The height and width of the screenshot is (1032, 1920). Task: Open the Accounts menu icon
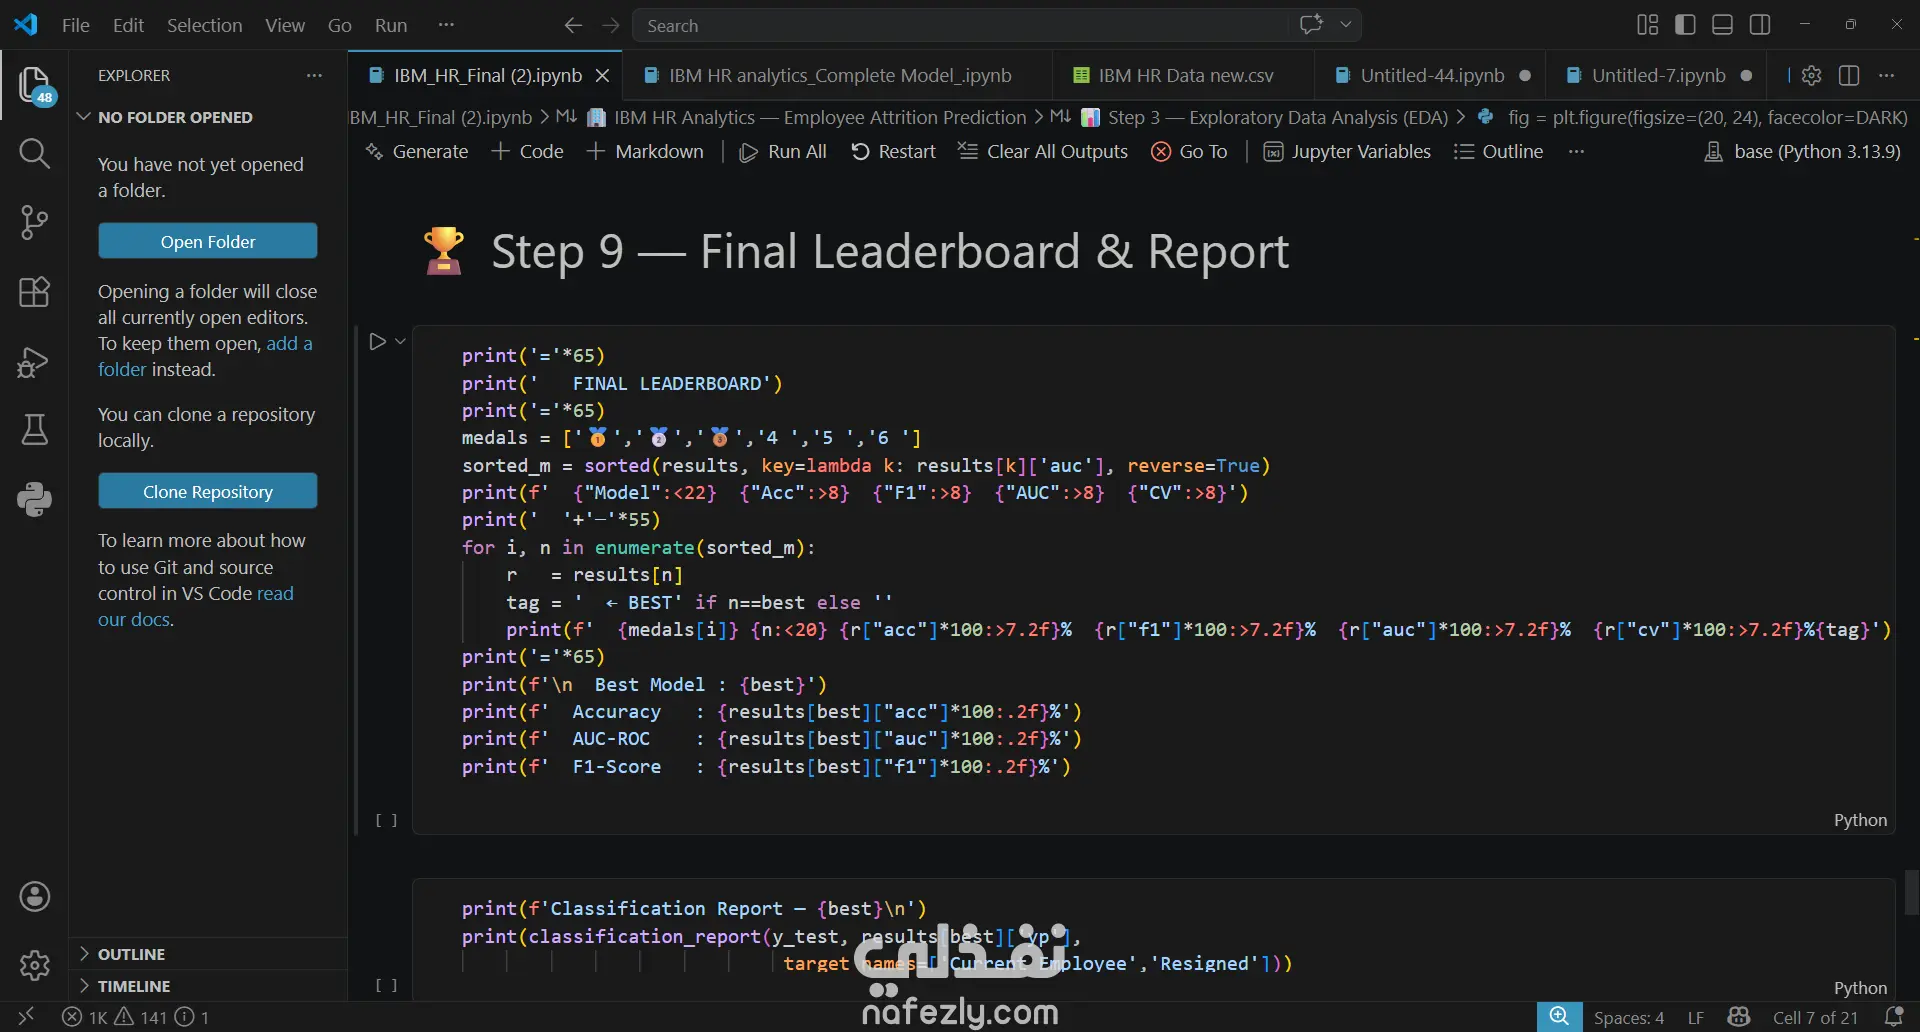pos(34,897)
